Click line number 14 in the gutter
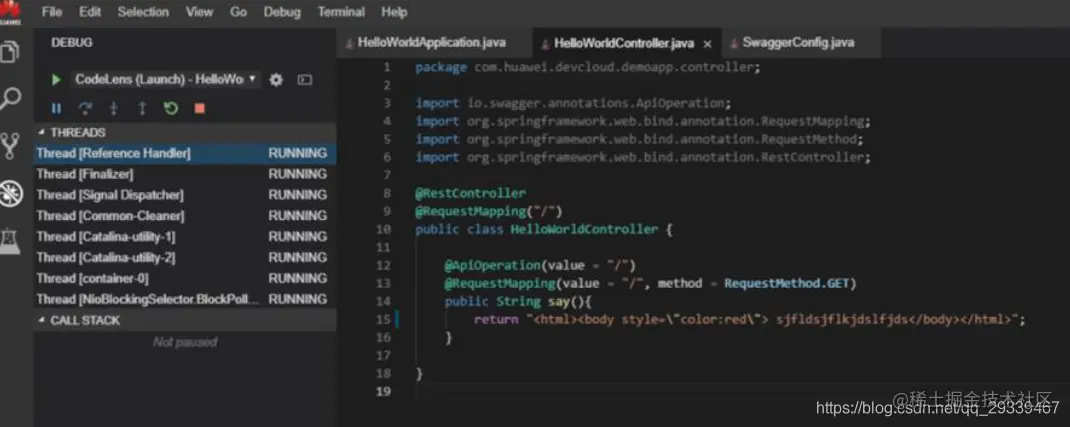Image resolution: width=1070 pixels, height=427 pixels. [384, 301]
